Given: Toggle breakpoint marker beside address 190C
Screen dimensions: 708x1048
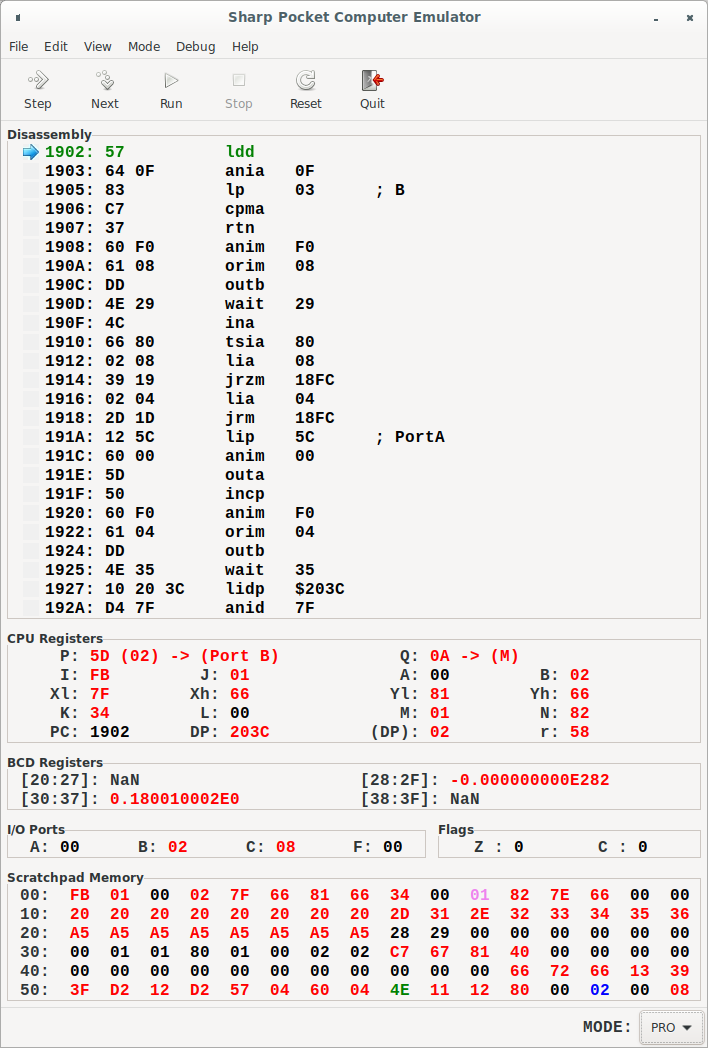Looking at the screenshot, I should [31, 285].
